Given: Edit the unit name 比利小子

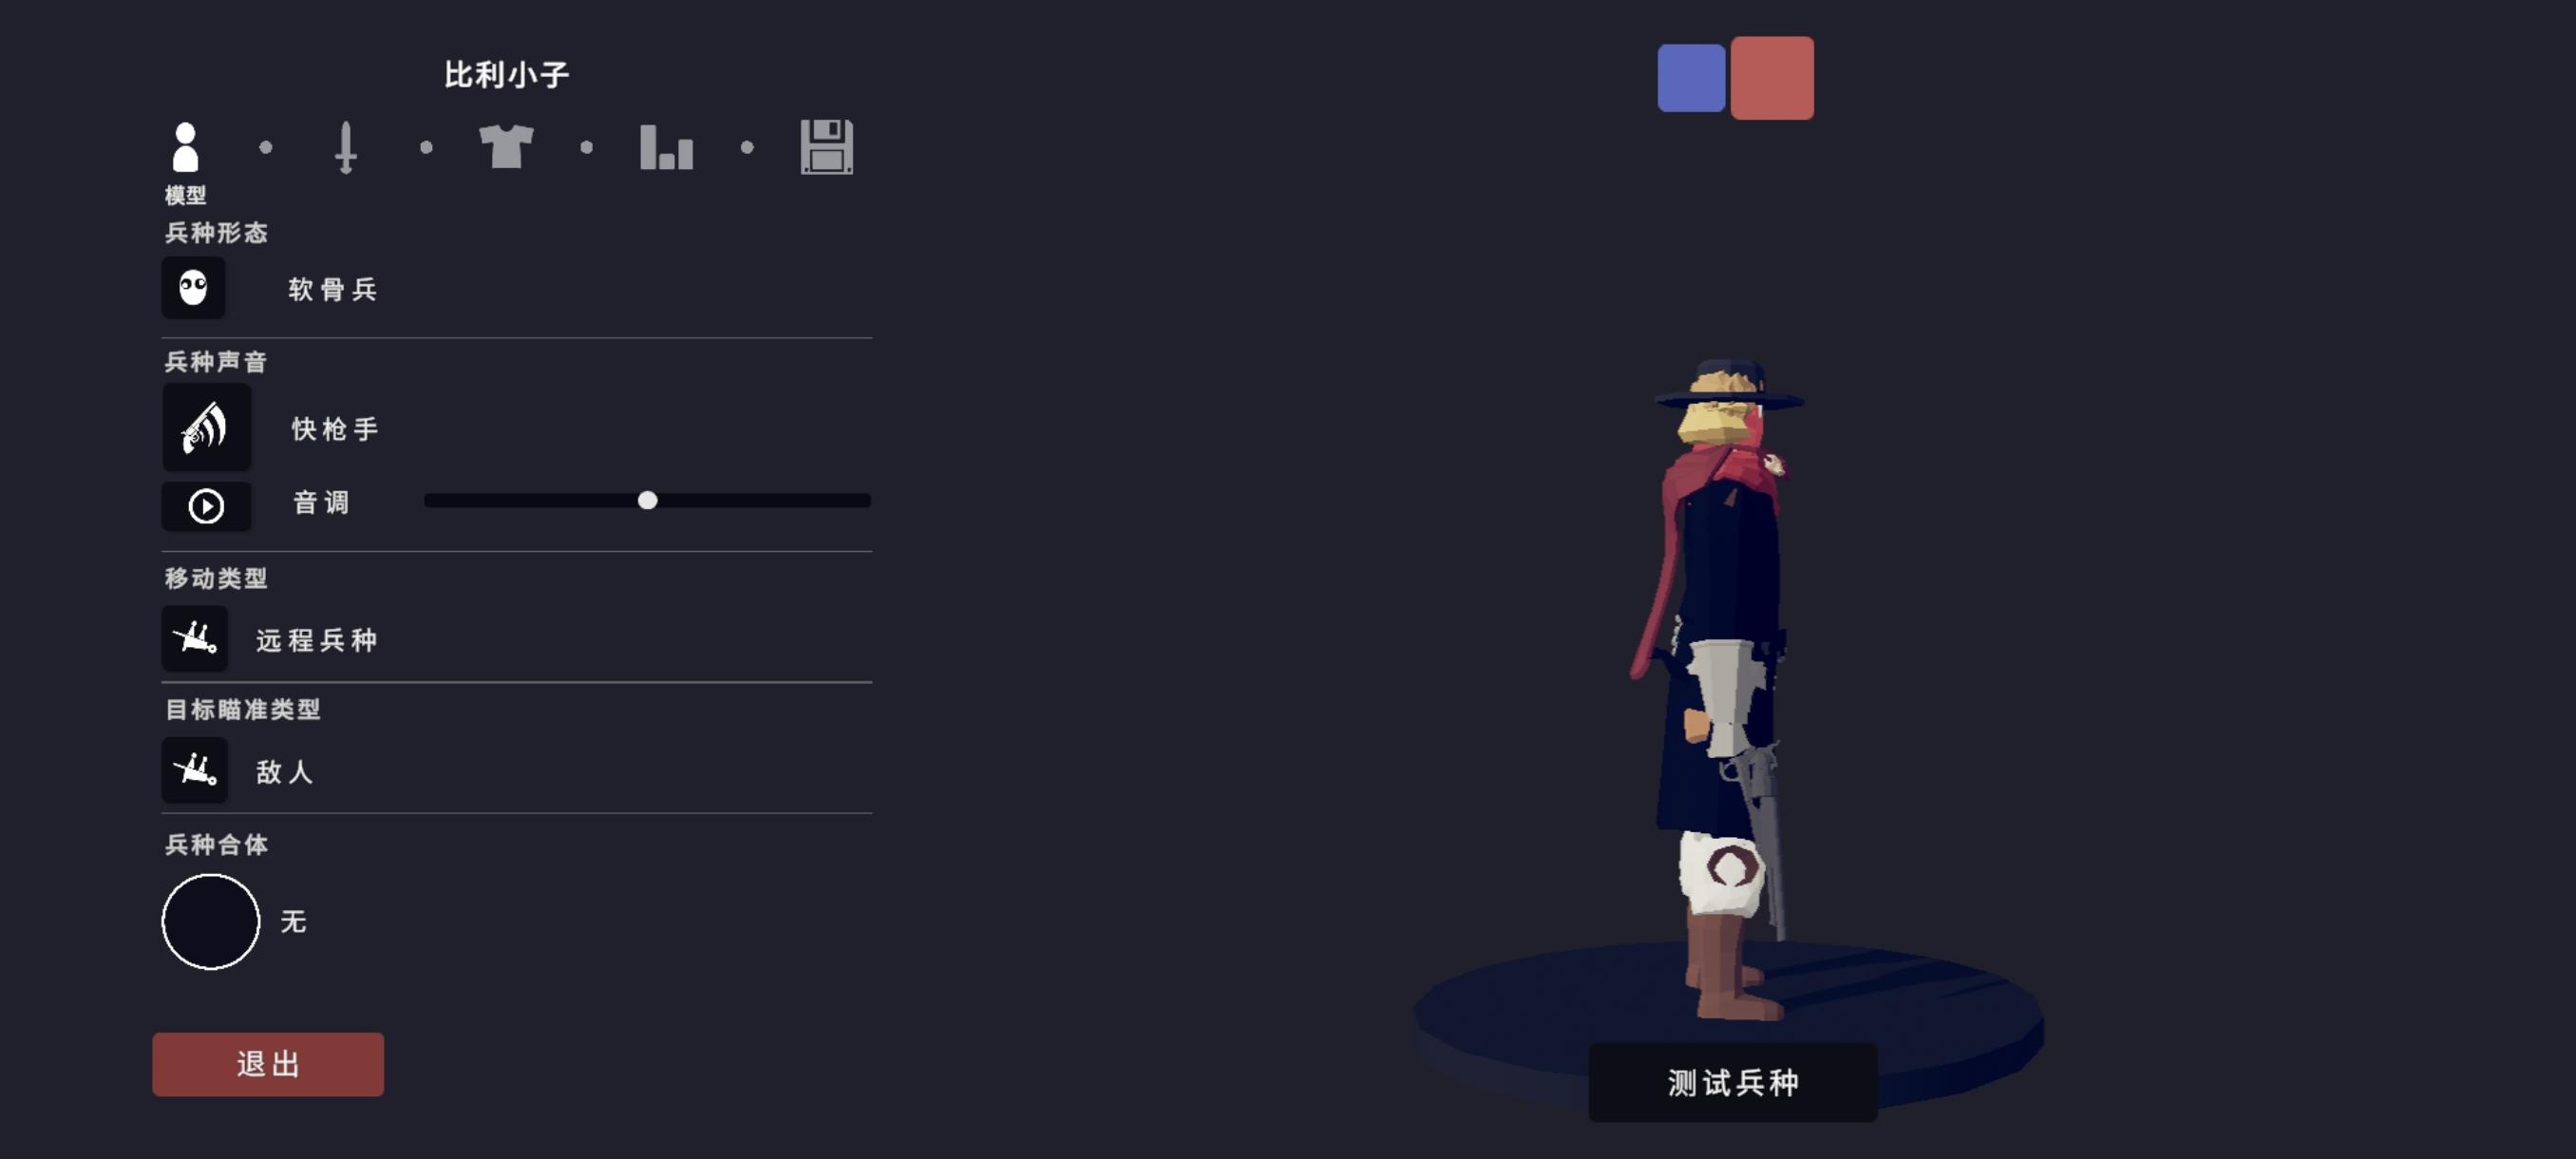Looking at the screenshot, I should [507, 75].
